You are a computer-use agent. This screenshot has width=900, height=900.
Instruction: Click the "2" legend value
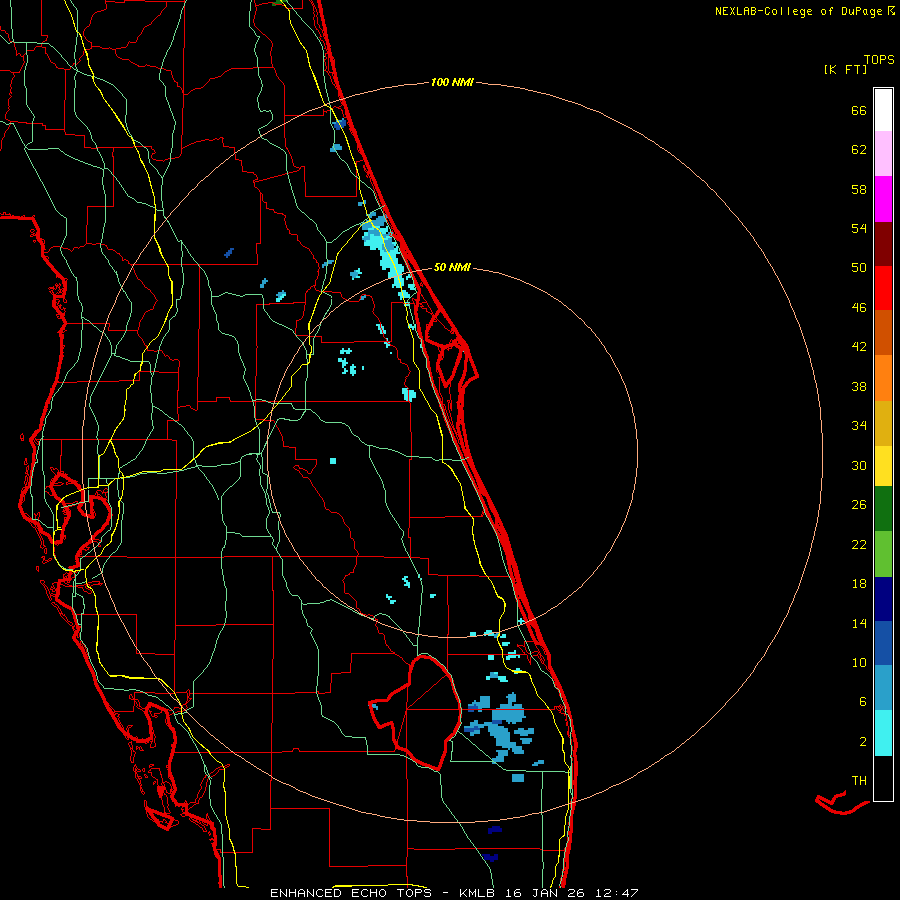[863, 742]
